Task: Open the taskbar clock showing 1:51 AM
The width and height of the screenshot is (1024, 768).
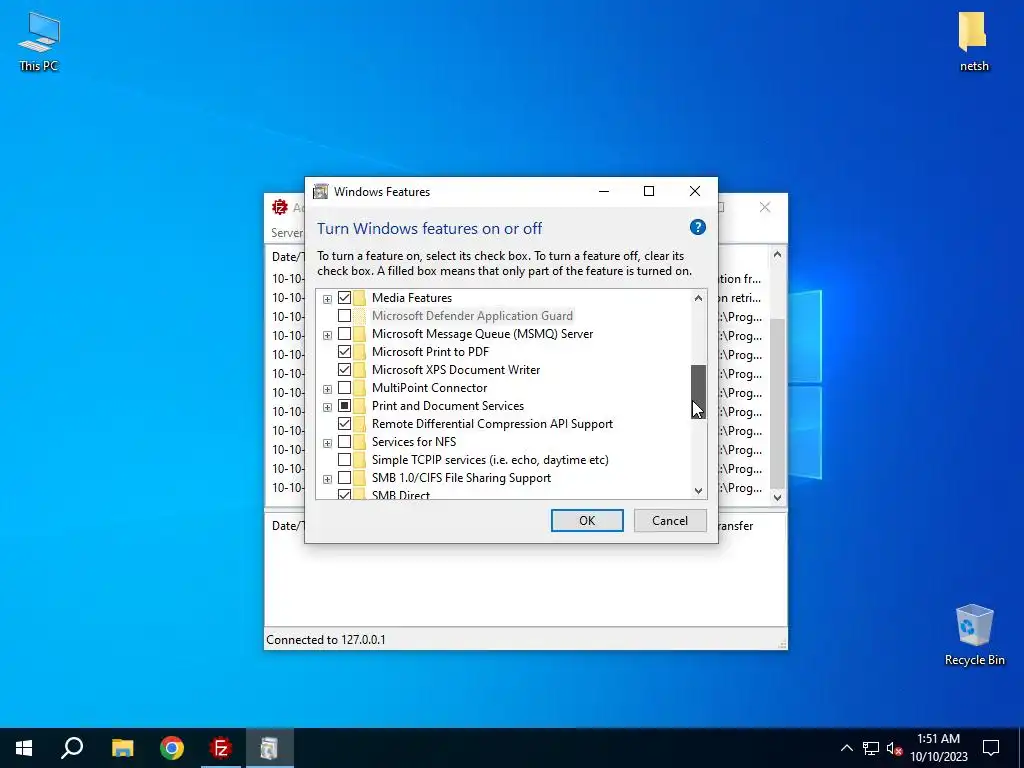Action: (x=938, y=748)
